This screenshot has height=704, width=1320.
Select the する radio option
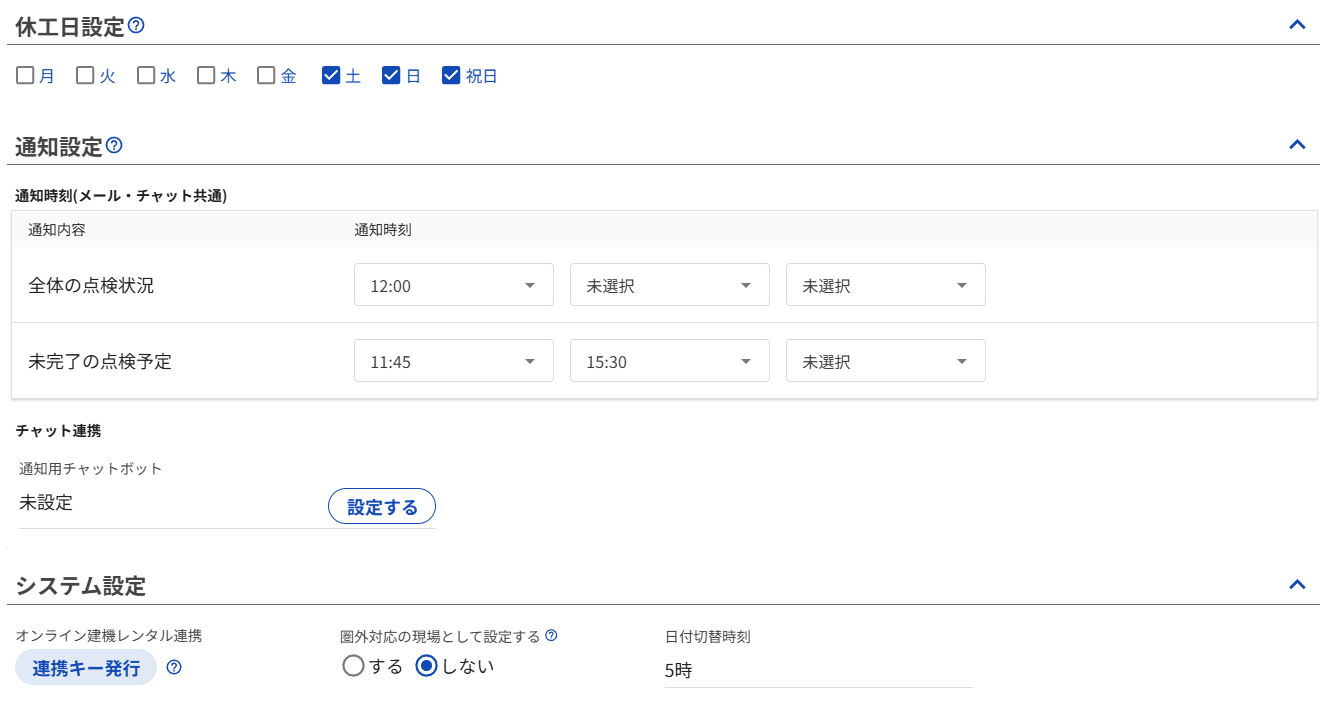click(x=353, y=666)
